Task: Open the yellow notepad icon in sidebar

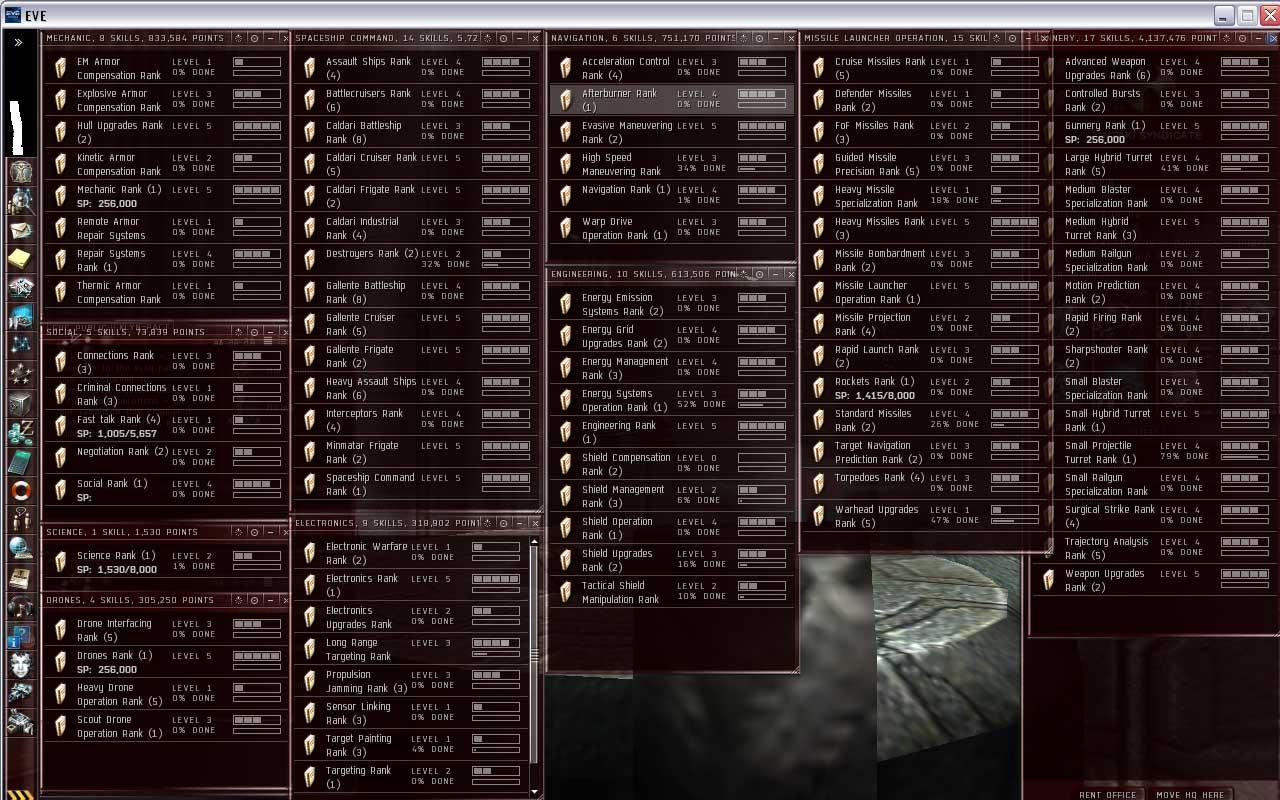Action: point(21,259)
